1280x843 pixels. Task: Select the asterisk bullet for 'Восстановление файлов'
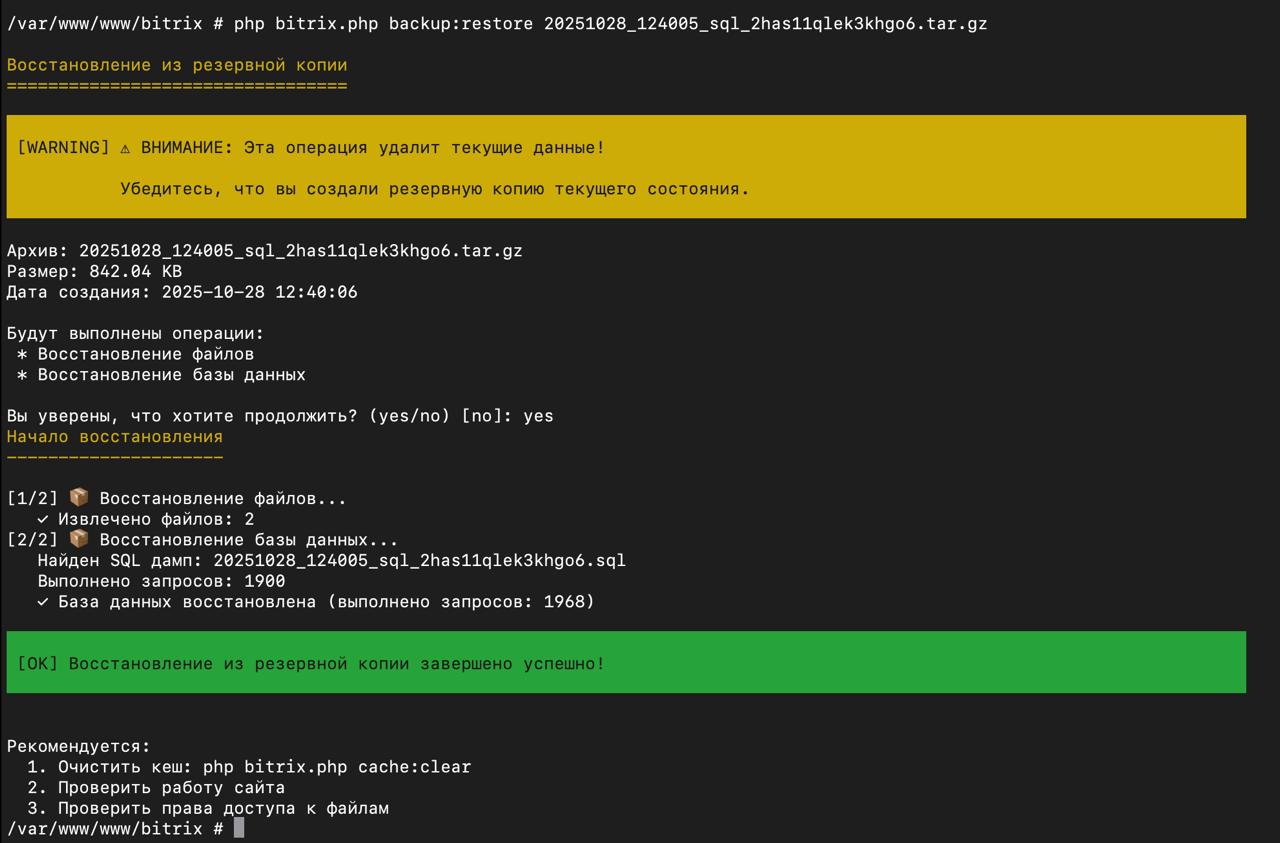[22, 352]
